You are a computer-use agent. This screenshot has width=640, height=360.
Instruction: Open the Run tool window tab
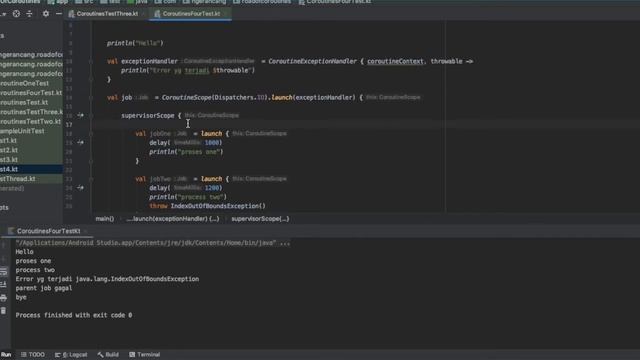pos(6,355)
